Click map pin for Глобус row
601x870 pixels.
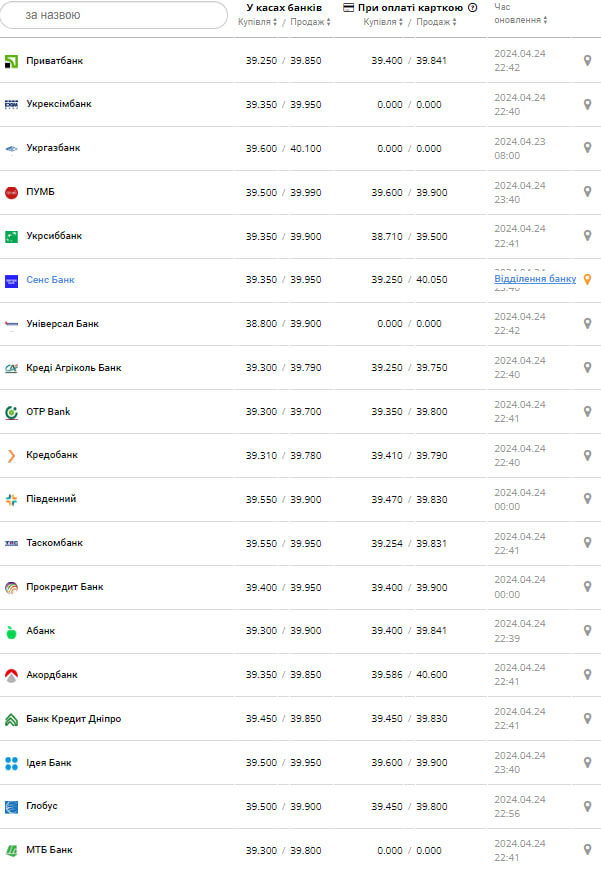[x=587, y=806]
